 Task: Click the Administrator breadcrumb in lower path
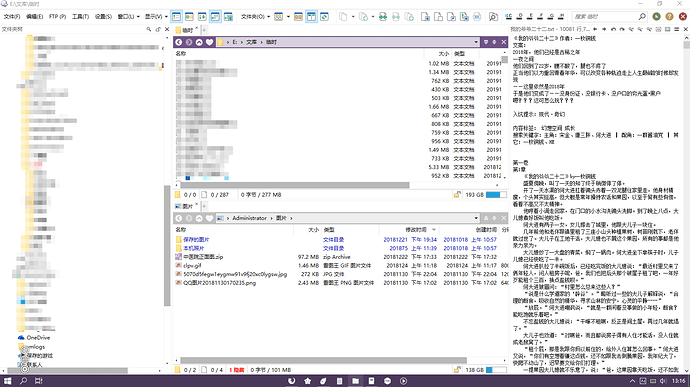point(250,218)
